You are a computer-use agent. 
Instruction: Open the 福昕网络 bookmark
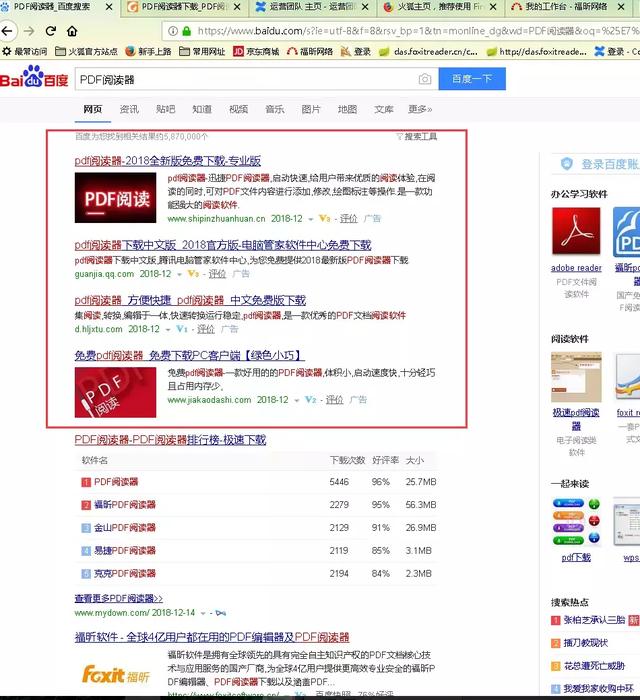tap(310, 51)
